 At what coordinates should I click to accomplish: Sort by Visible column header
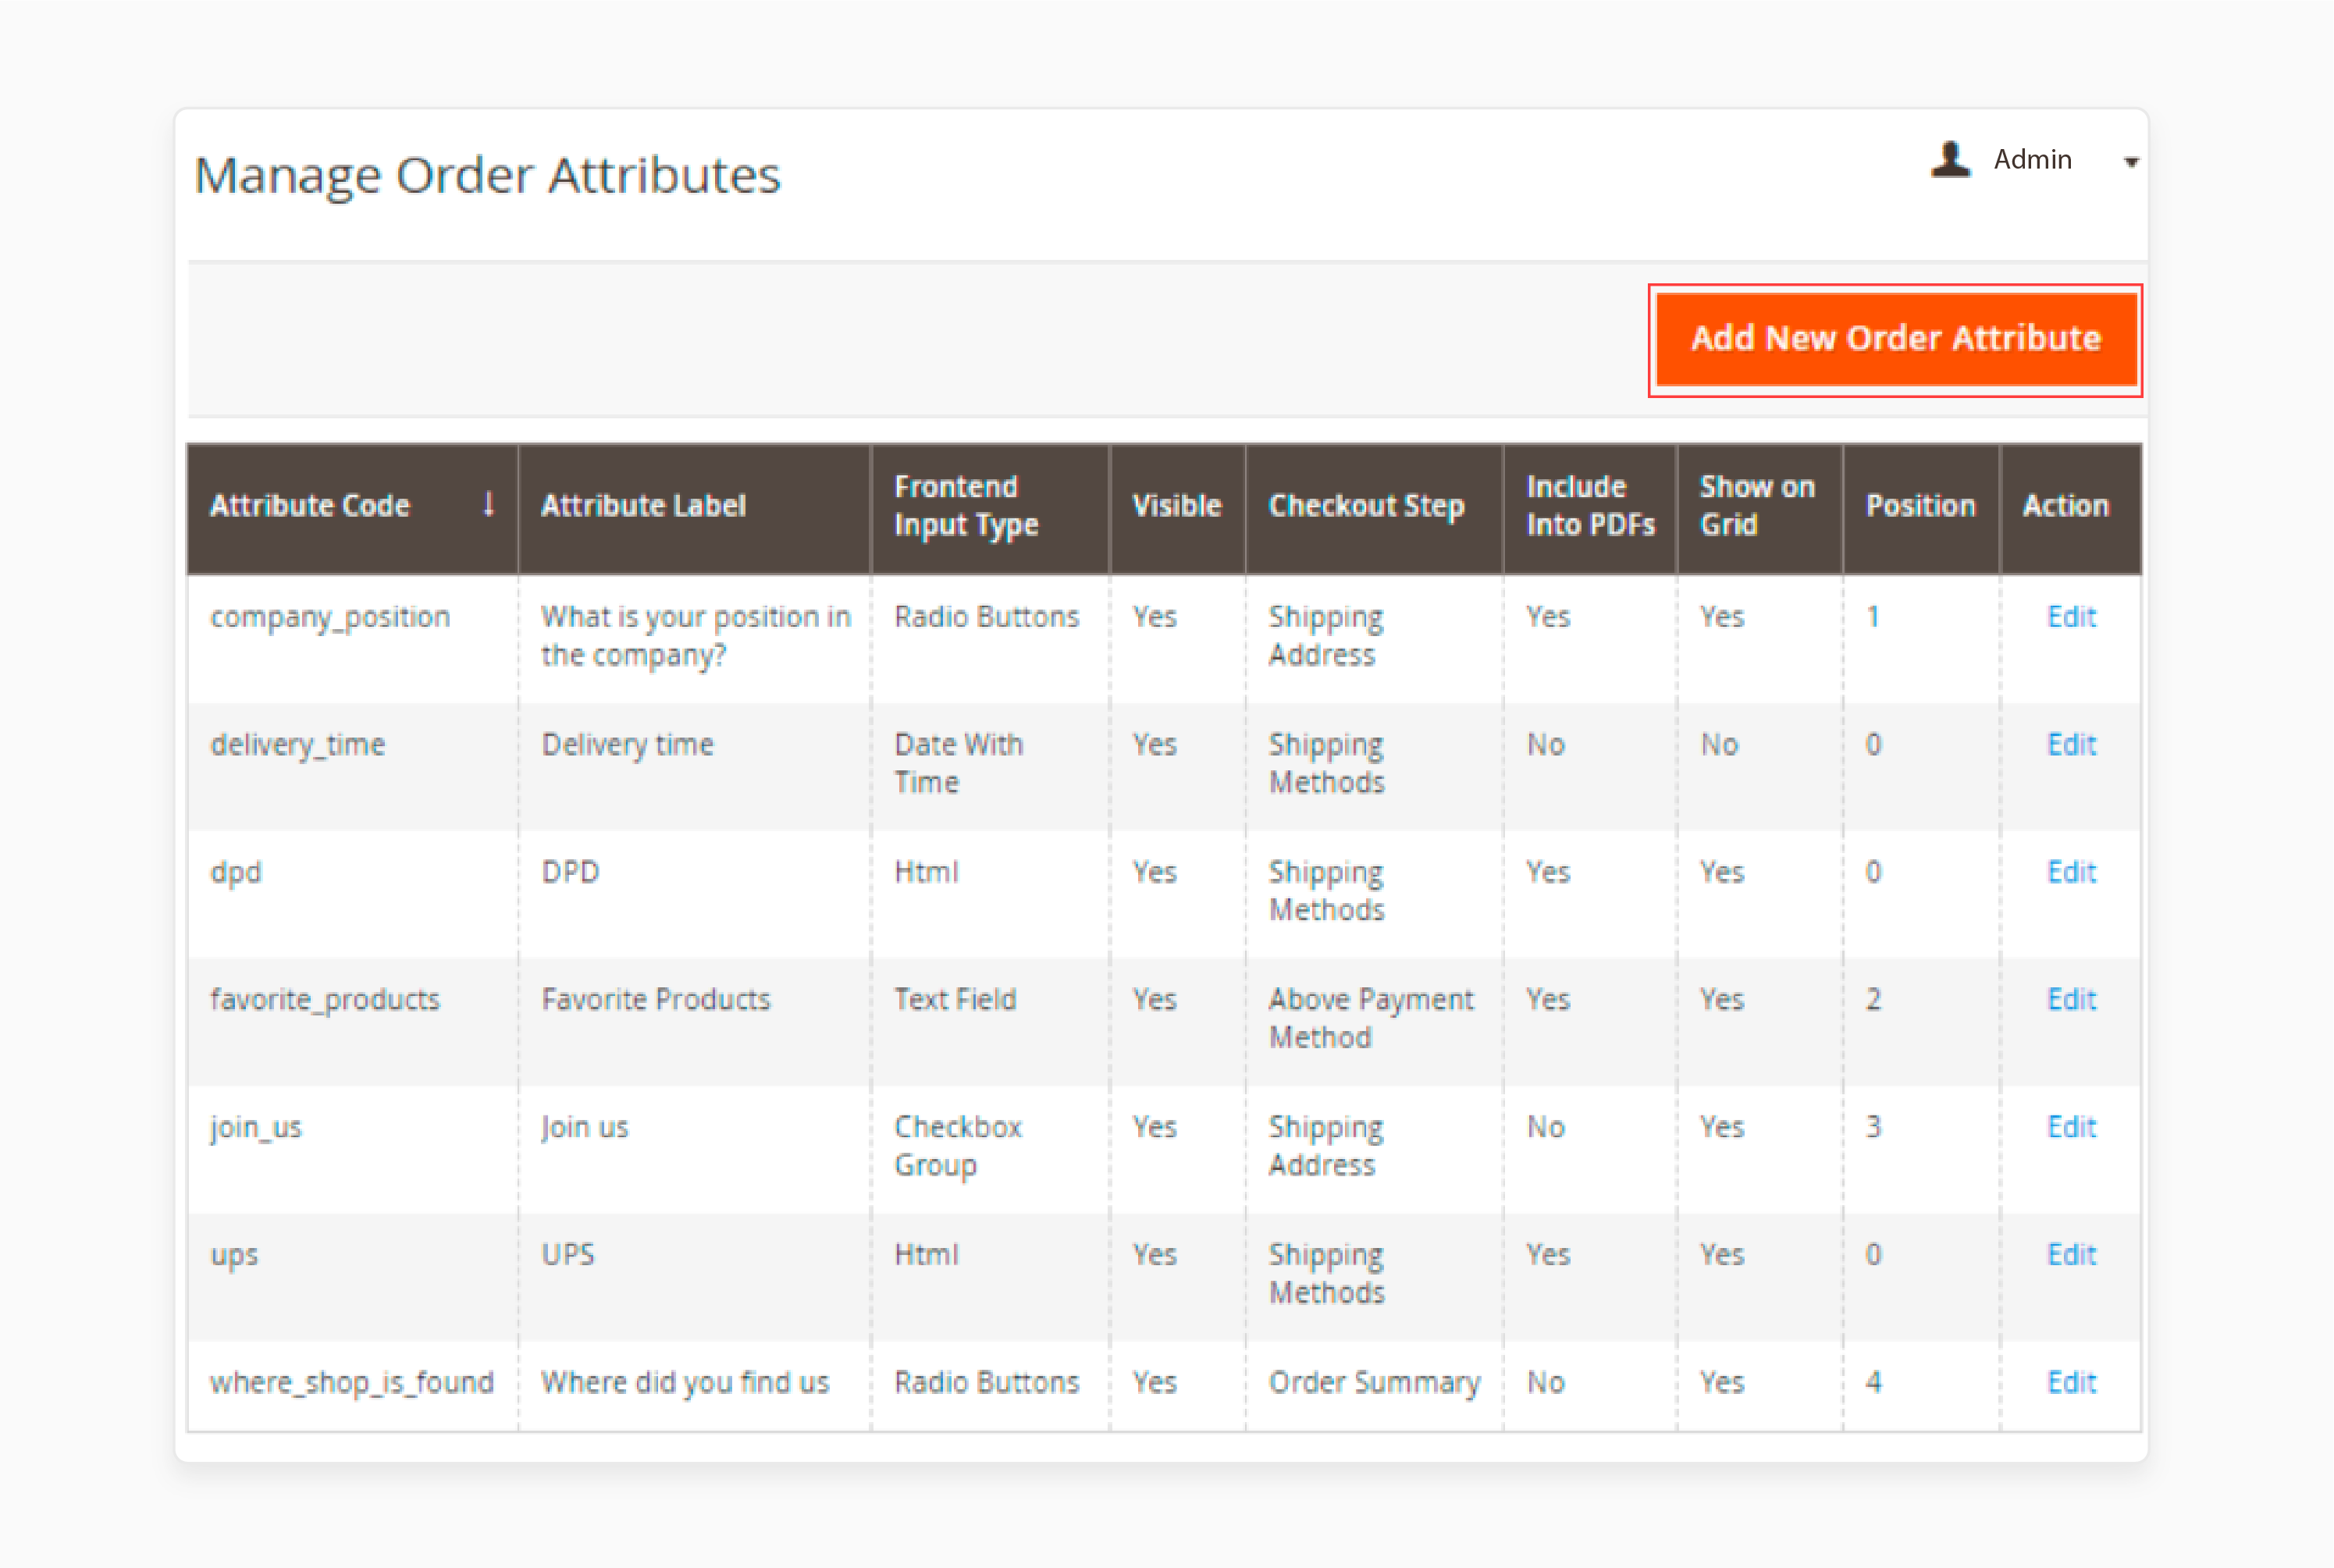pyautogui.click(x=1178, y=508)
